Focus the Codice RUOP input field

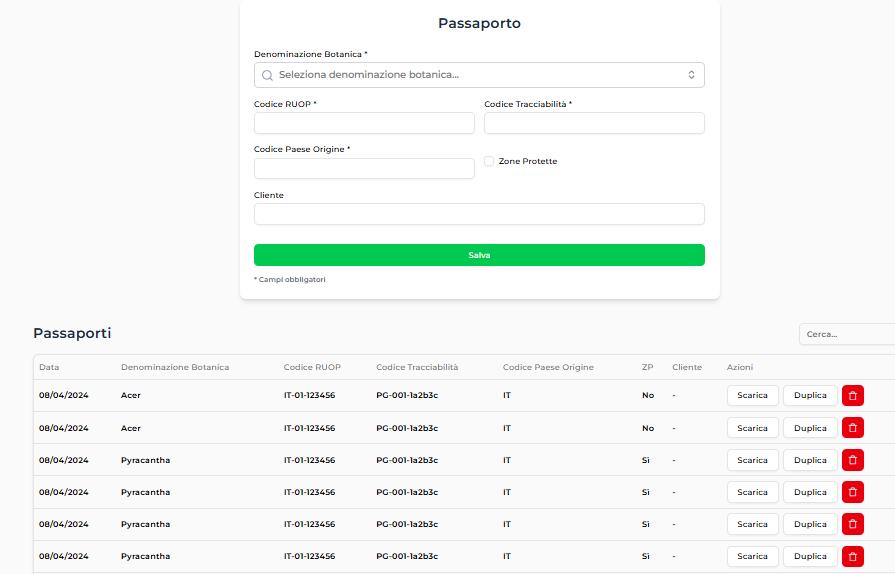[x=364, y=123]
